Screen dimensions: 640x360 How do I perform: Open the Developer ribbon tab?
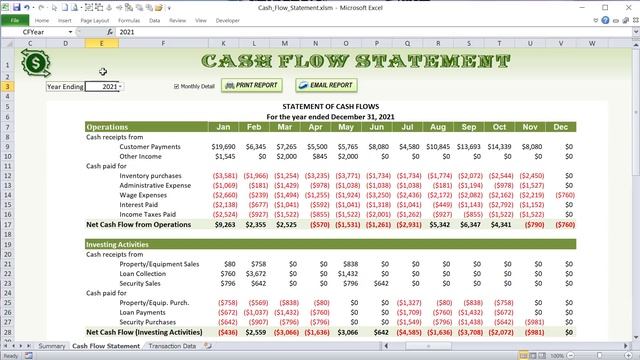click(x=227, y=20)
